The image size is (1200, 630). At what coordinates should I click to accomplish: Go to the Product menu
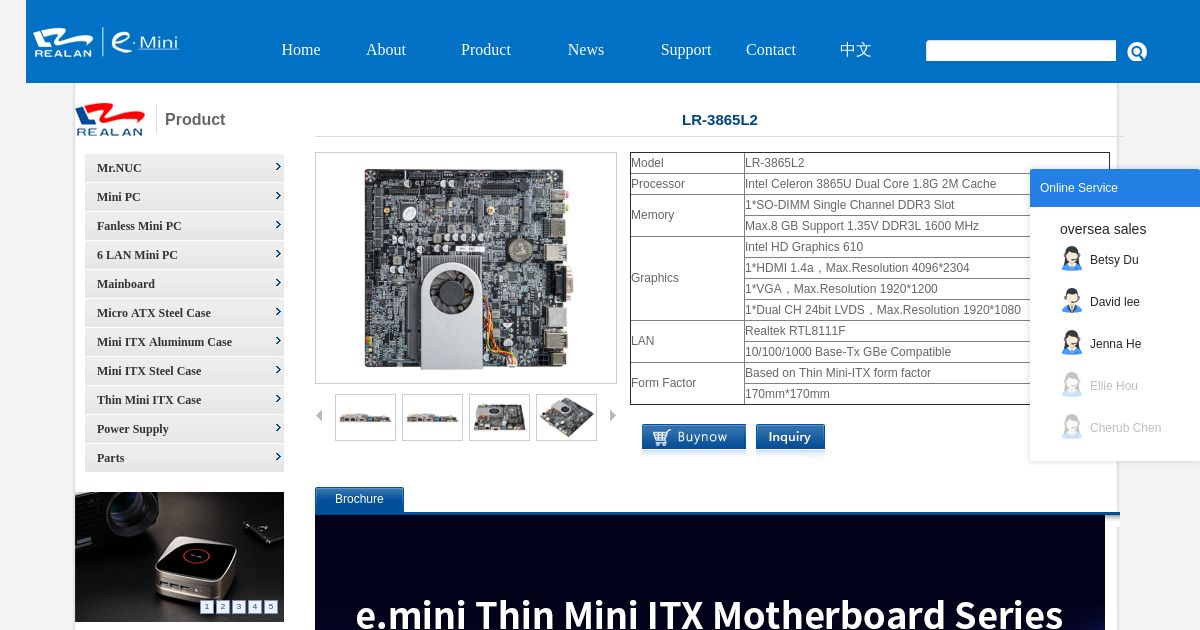[486, 50]
